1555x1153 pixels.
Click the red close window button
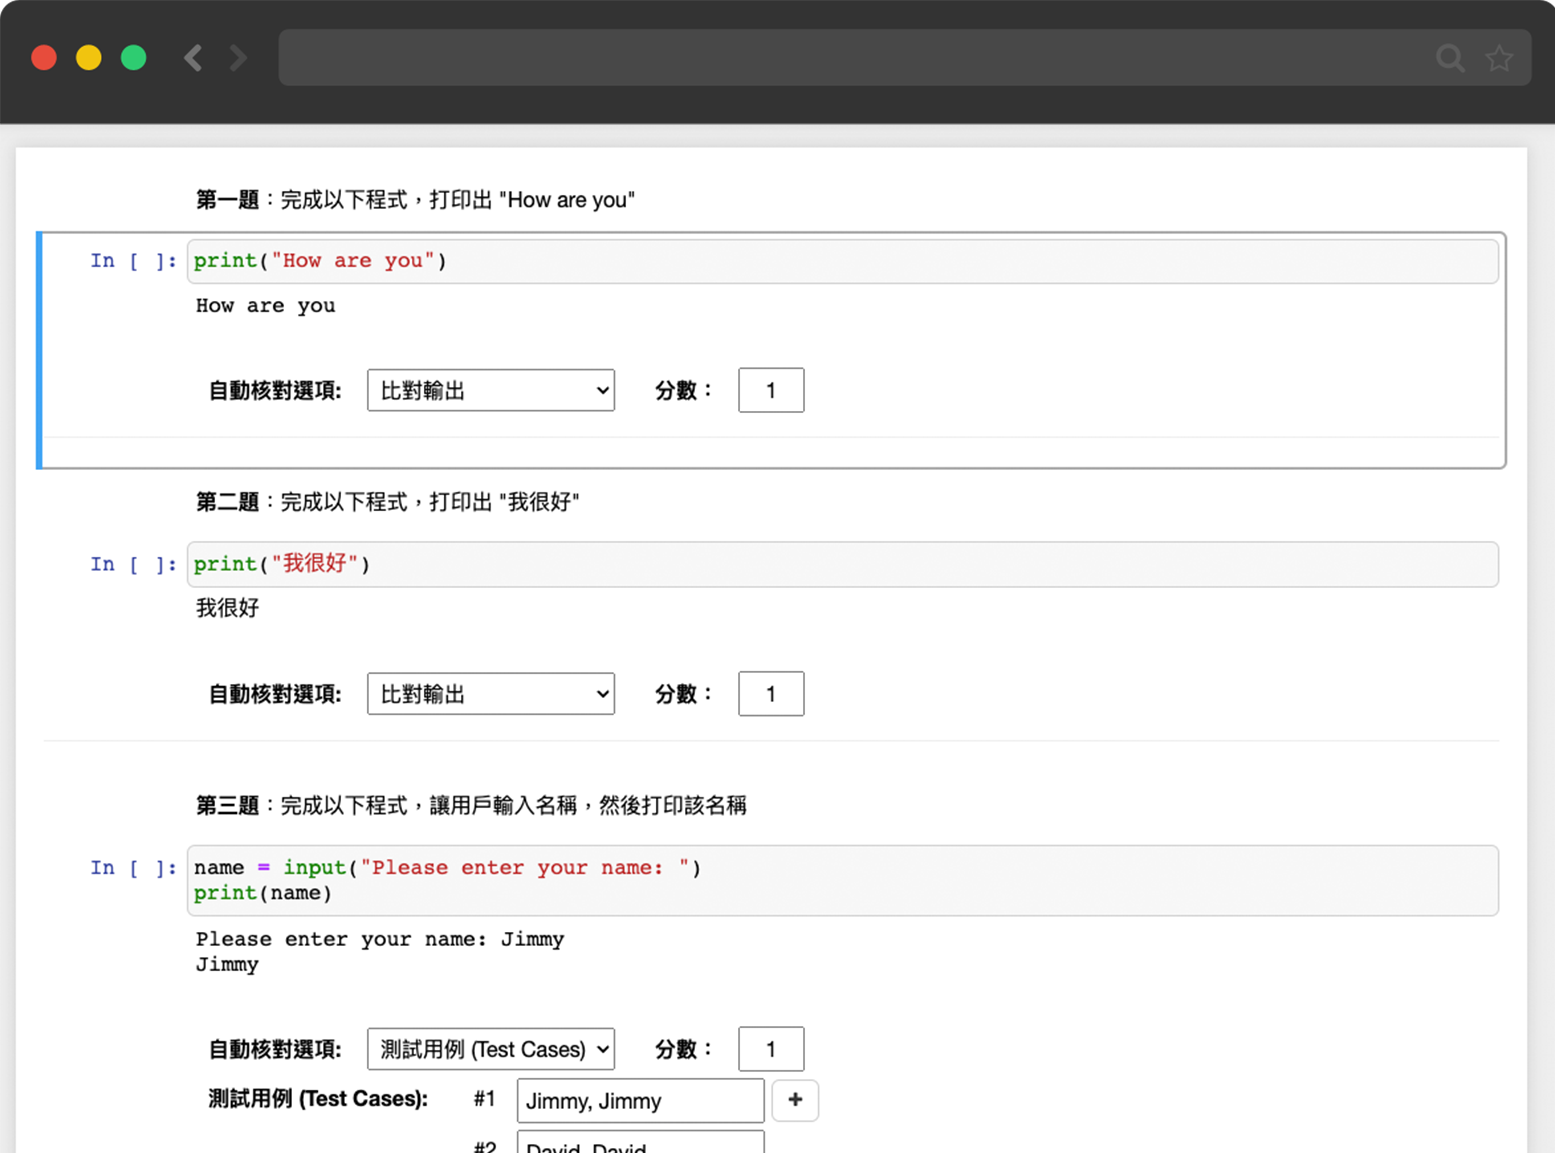44,58
